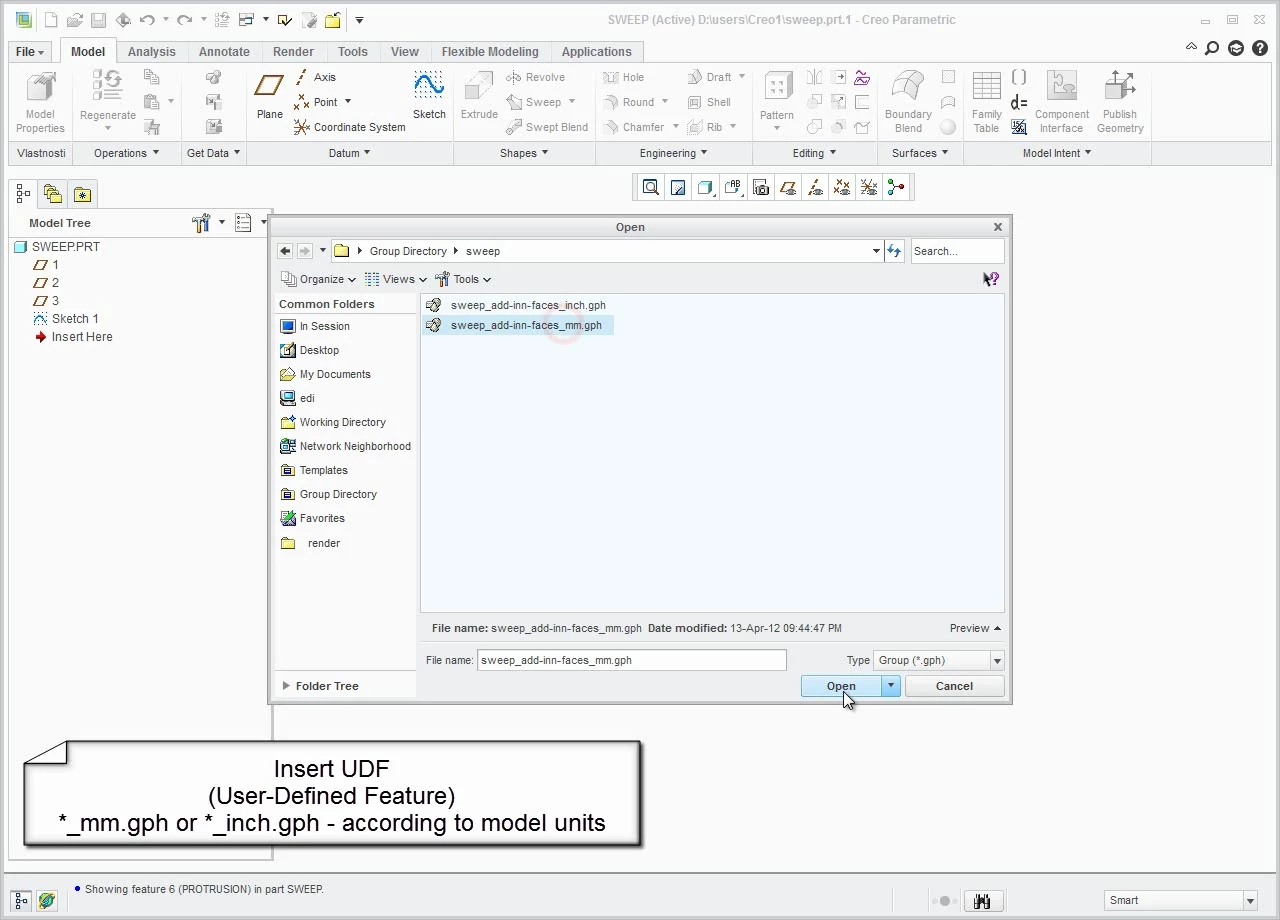Screen dimensions: 1280x920
Task: Click the Back arrow in Open dialog
Action: click(285, 251)
